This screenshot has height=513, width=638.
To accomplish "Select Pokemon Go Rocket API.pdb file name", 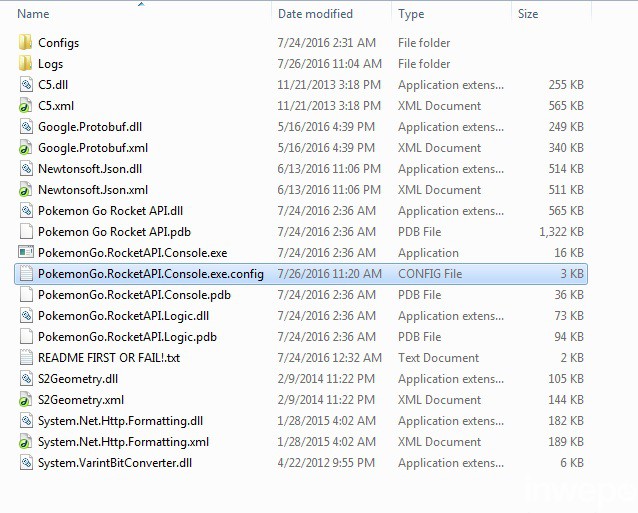I will click(x=114, y=232).
